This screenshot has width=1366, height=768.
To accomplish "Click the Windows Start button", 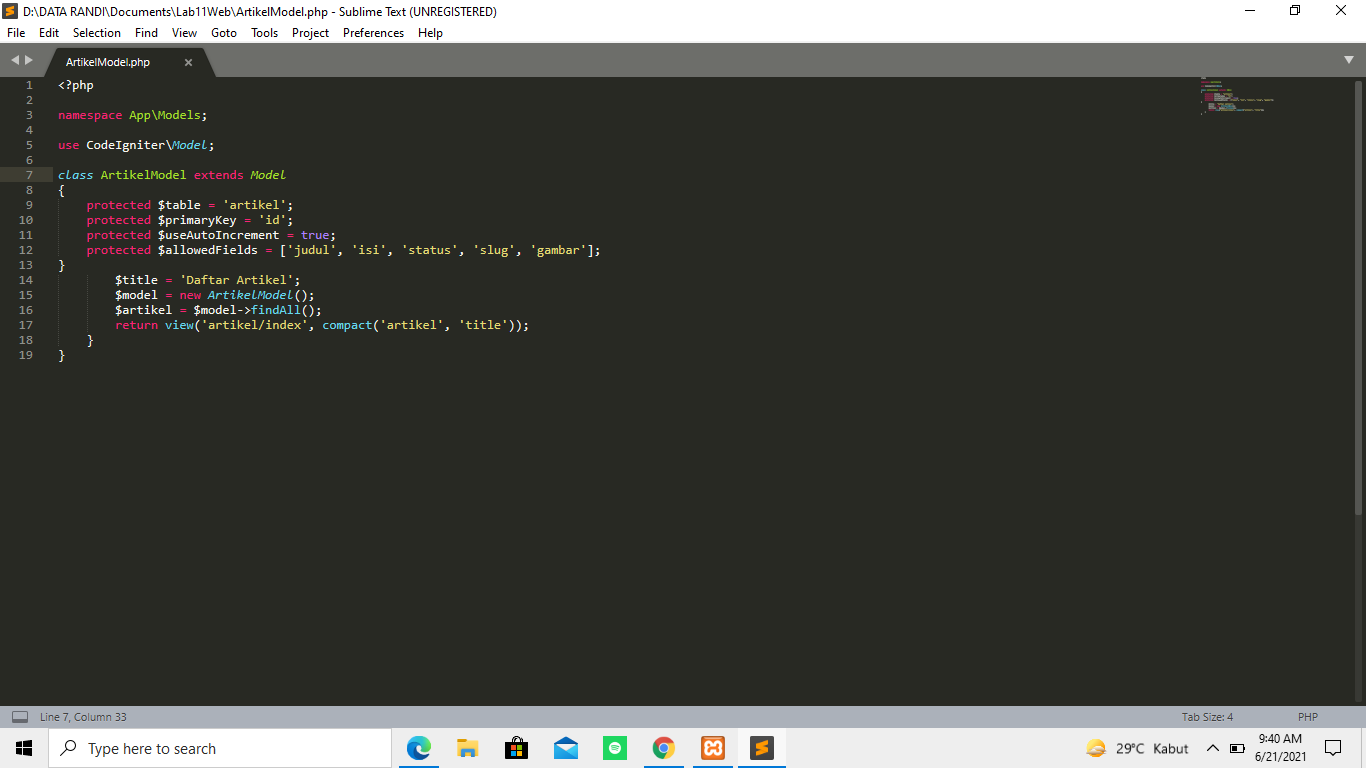I will click(x=23, y=748).
